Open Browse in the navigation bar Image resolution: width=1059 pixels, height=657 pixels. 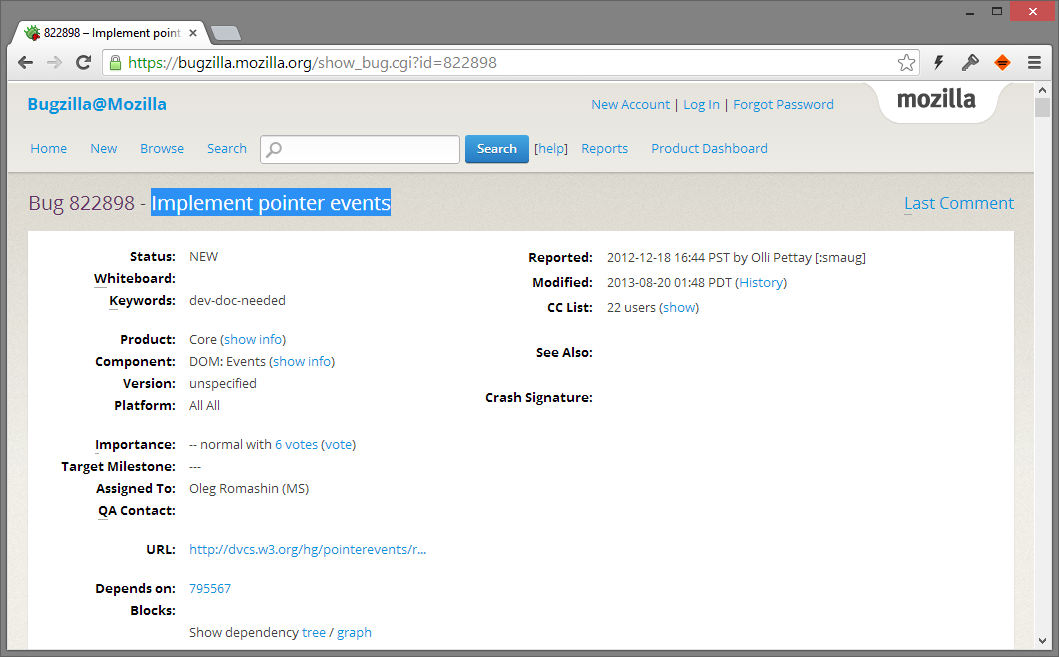pos(162,149)
